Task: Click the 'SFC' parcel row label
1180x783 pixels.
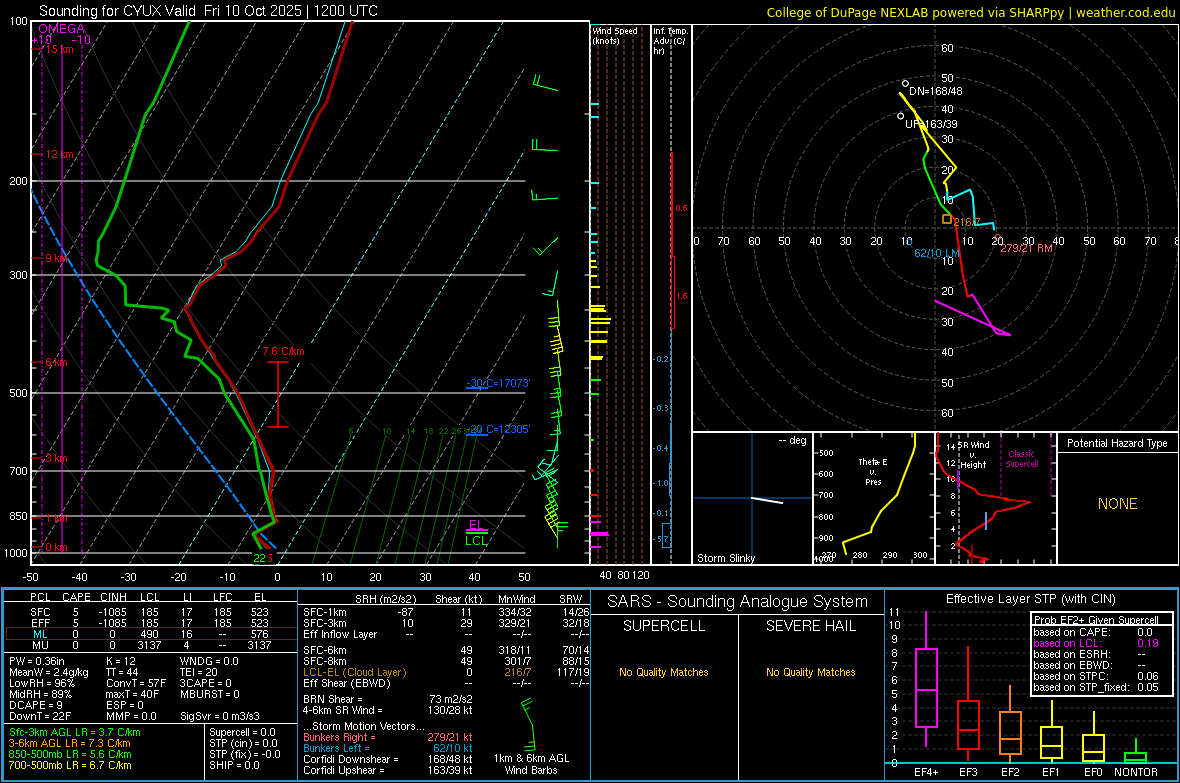Action: click(40, 612)
